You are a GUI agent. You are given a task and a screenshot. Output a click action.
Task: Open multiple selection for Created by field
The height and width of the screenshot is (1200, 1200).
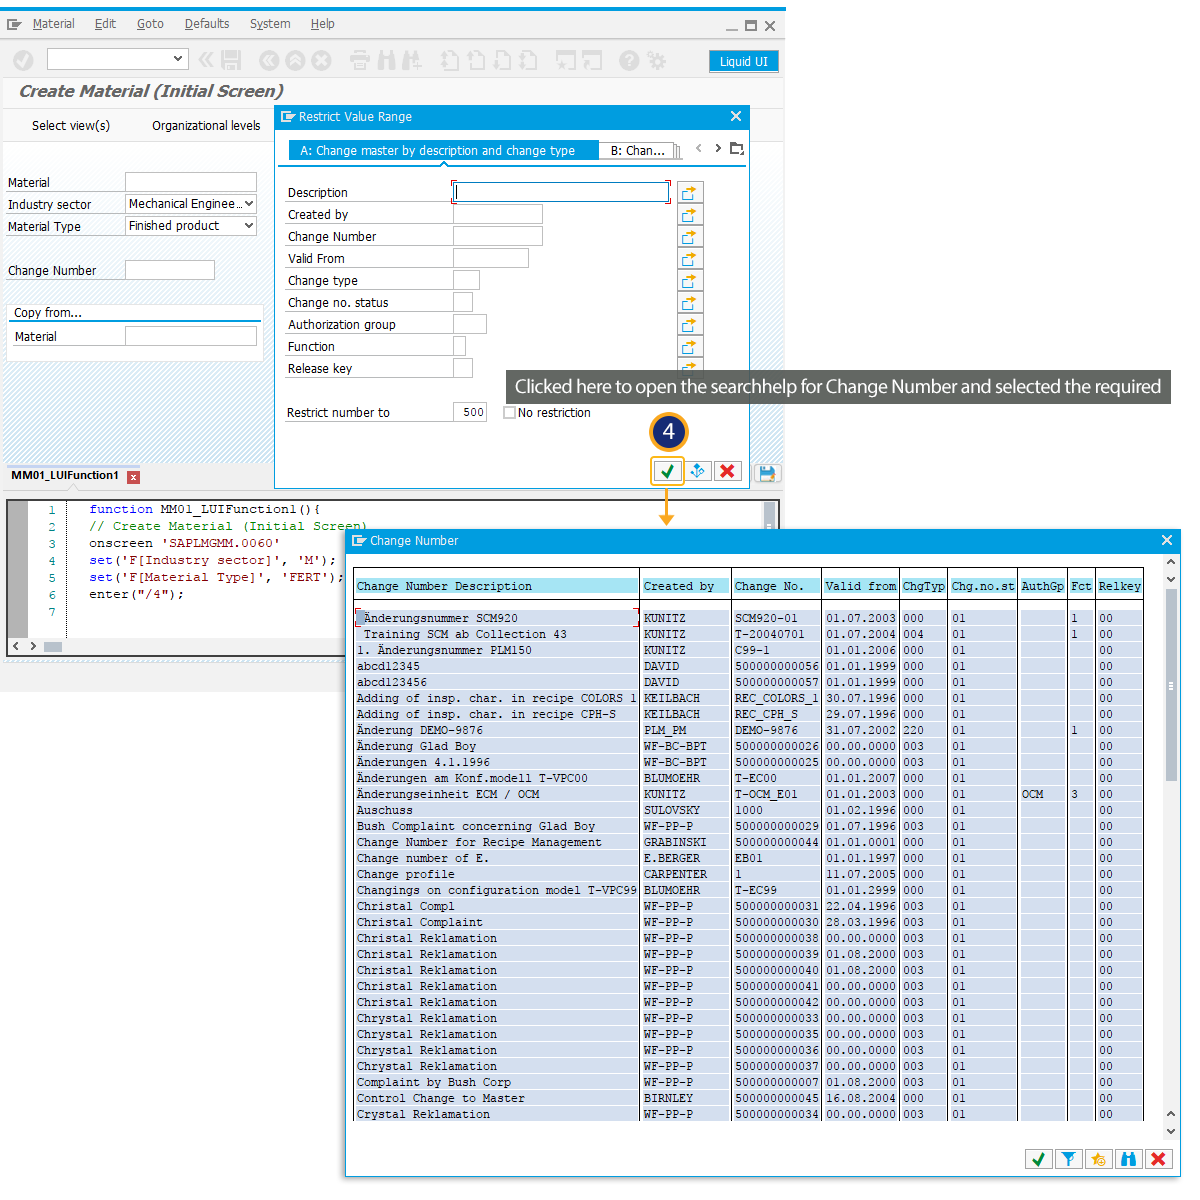tap(689, 214)
